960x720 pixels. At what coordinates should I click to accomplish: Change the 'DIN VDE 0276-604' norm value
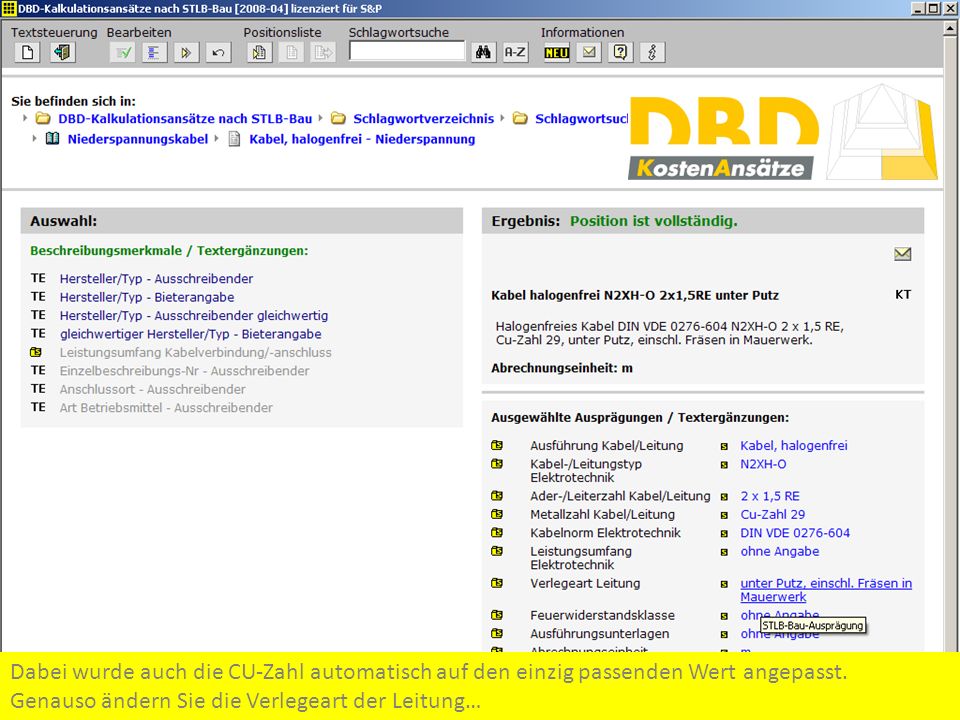[795, 533]
